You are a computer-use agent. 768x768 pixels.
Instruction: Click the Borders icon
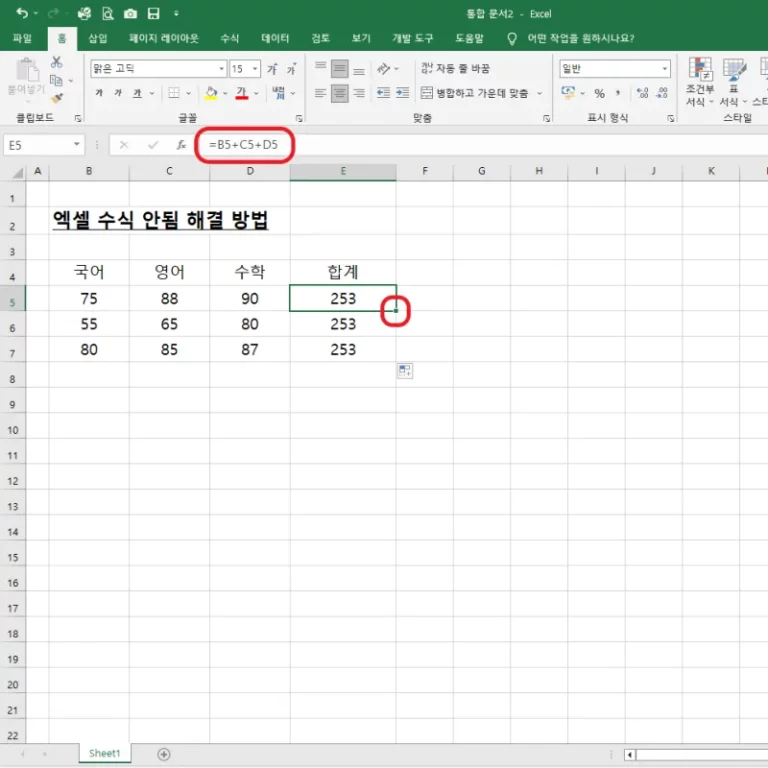click(174, 93)
